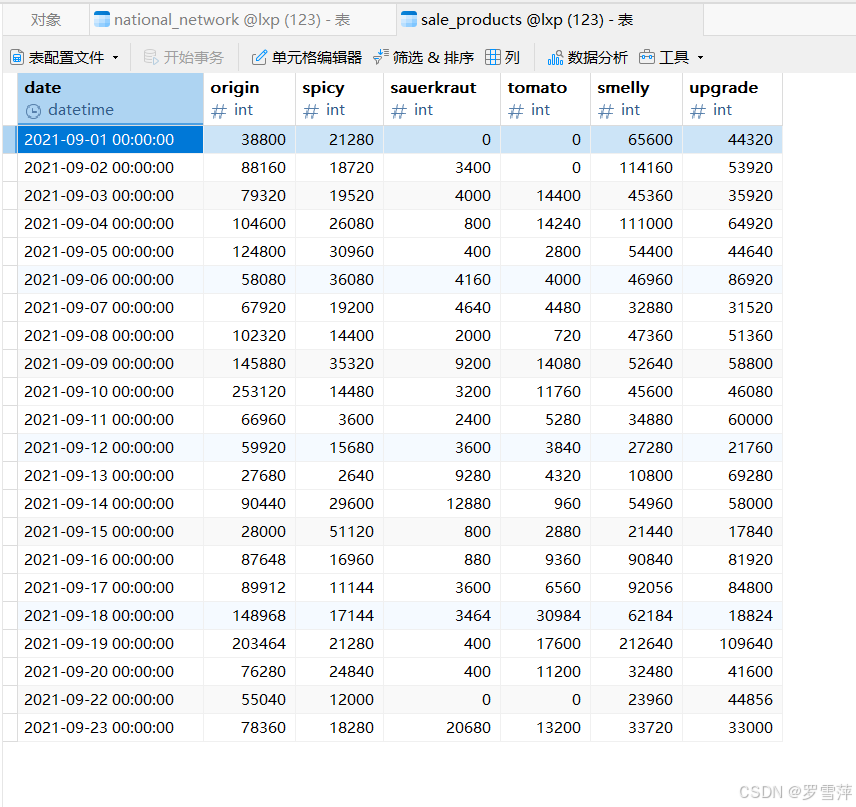
Task: Select tomato value 14240
Action: [545, 223]
